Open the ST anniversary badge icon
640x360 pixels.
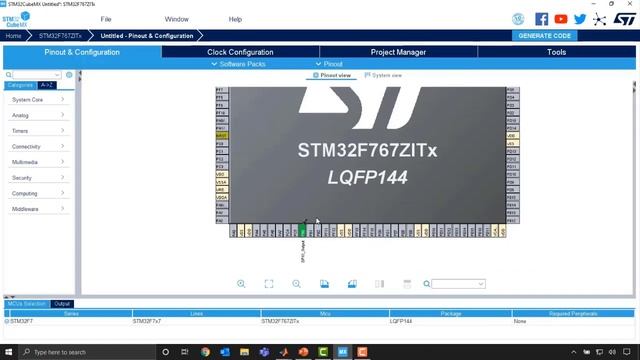(x=518, y=19)
